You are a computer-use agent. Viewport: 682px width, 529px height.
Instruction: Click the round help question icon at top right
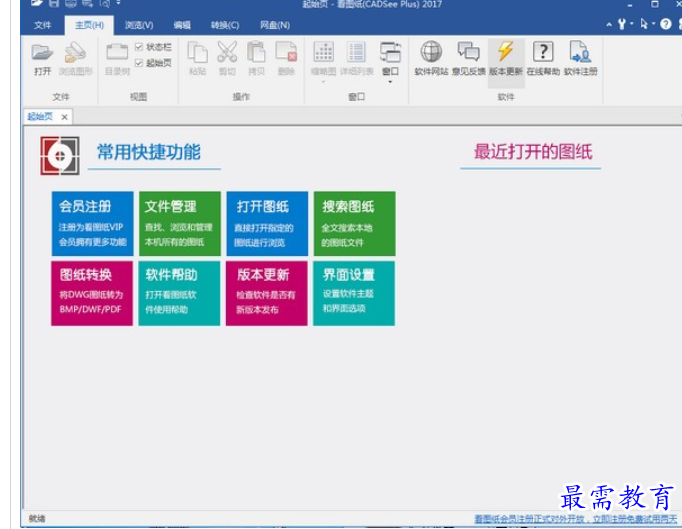(x=665, y=24)
